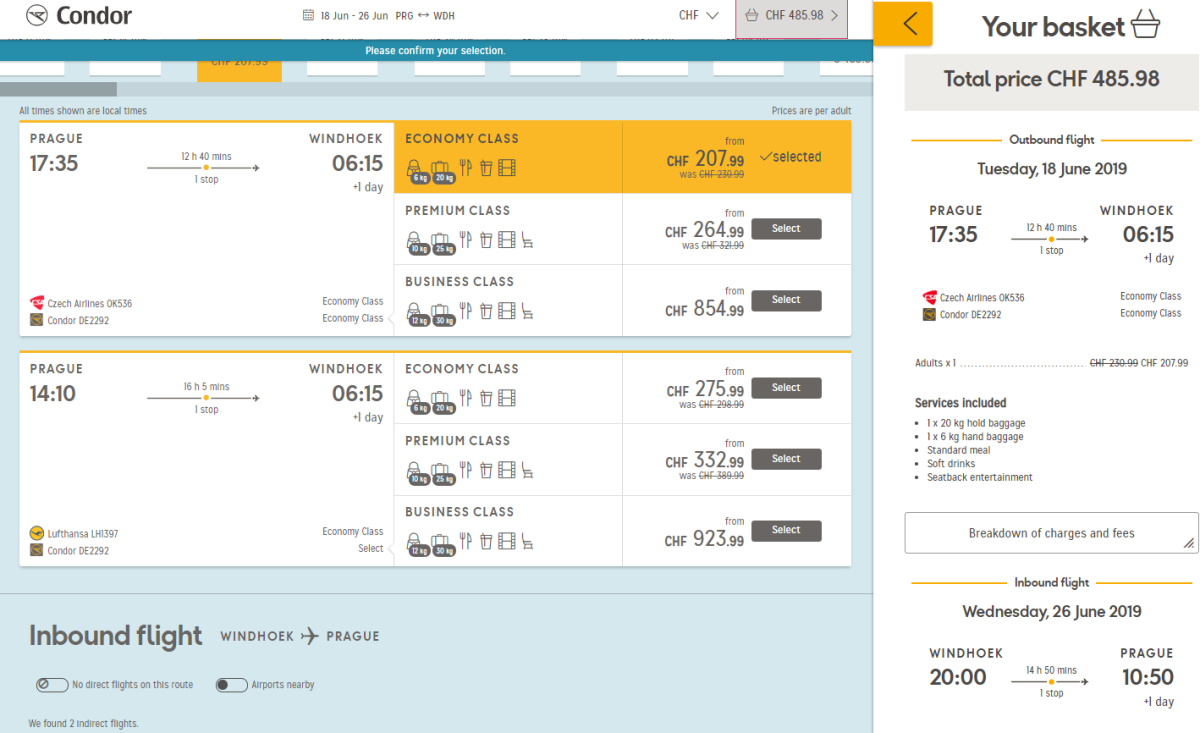Click the 6 kg hand baggage icon in selected Economy
Viewport: 1200px width, 733px height.
pyautogui.click(x=417, y=170)
